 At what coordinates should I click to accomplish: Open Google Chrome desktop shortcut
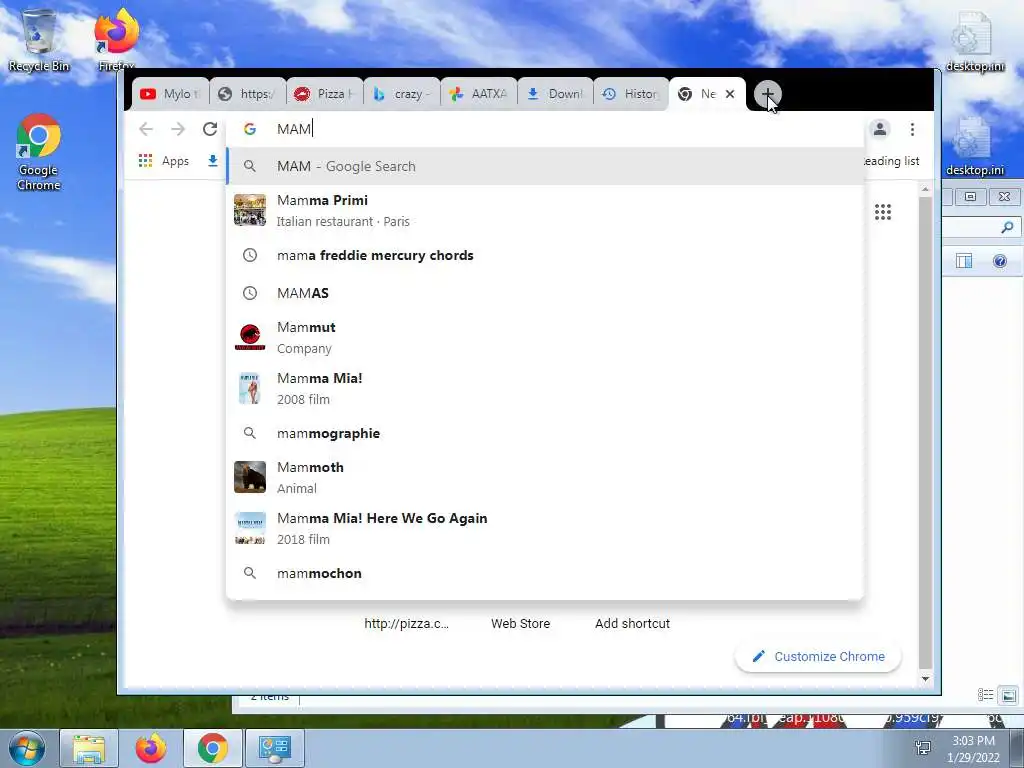tap(39, 153)
